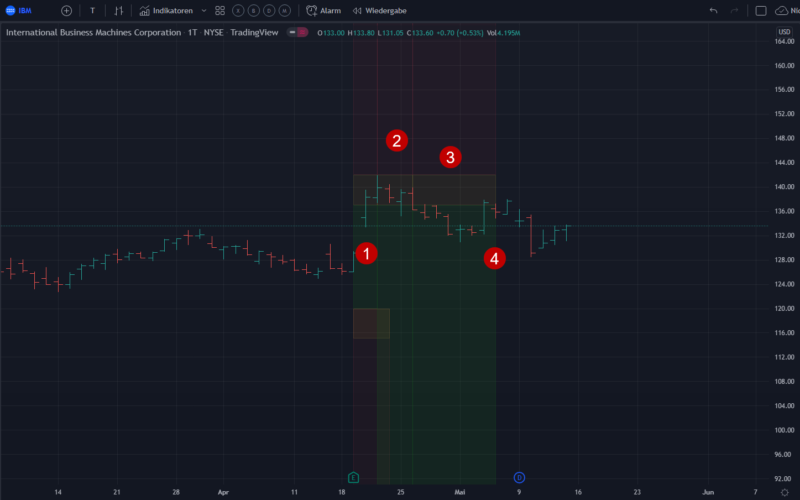Click the blue dividend D marker

[x=519, y=478]
